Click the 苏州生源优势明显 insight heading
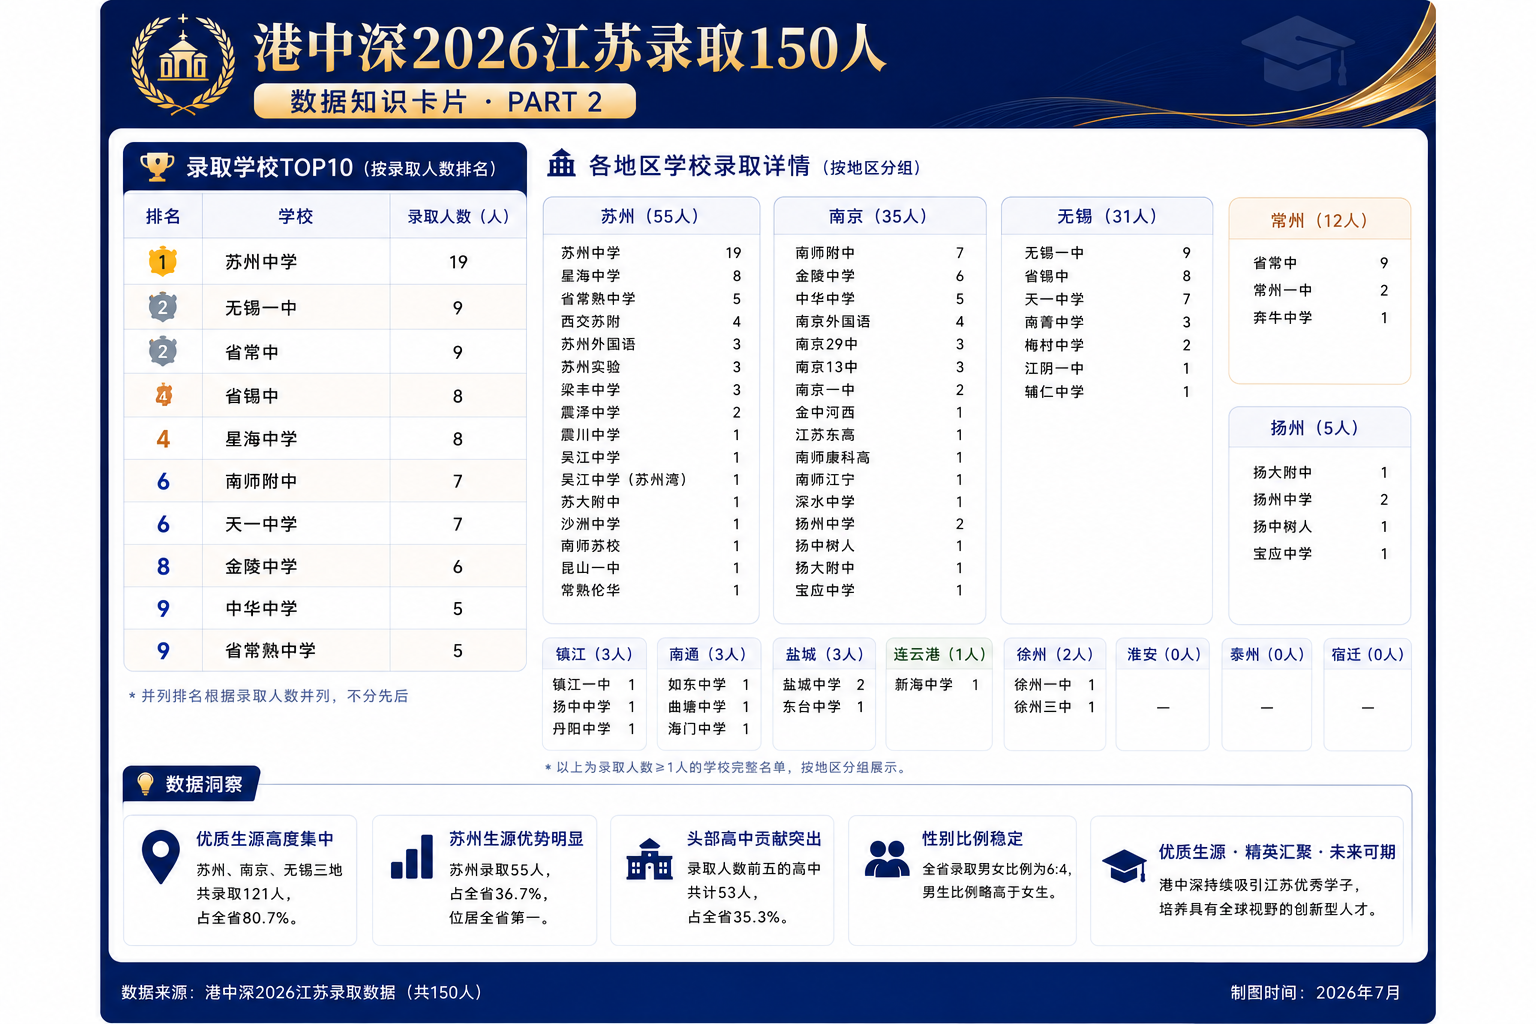The width and height of the screenshot is (1536, 1024). point(516,839)
